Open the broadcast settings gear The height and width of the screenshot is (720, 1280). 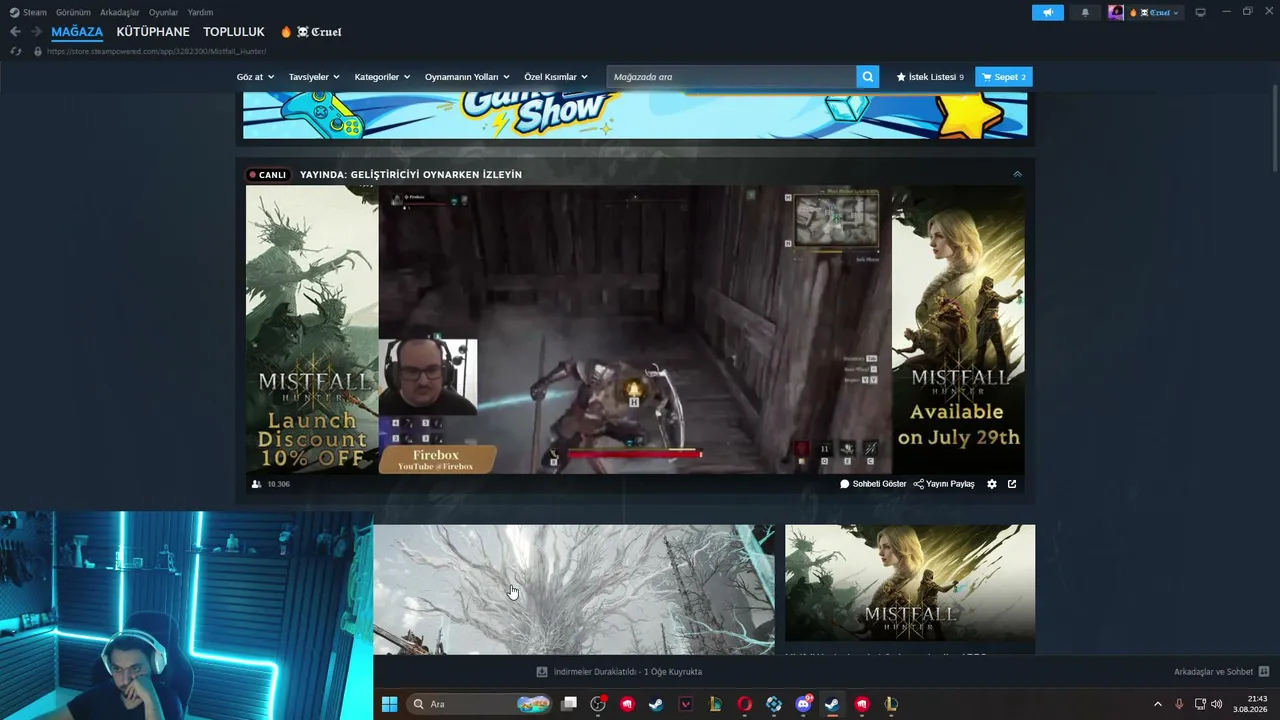pyautogui.click(x=992, y=484)
